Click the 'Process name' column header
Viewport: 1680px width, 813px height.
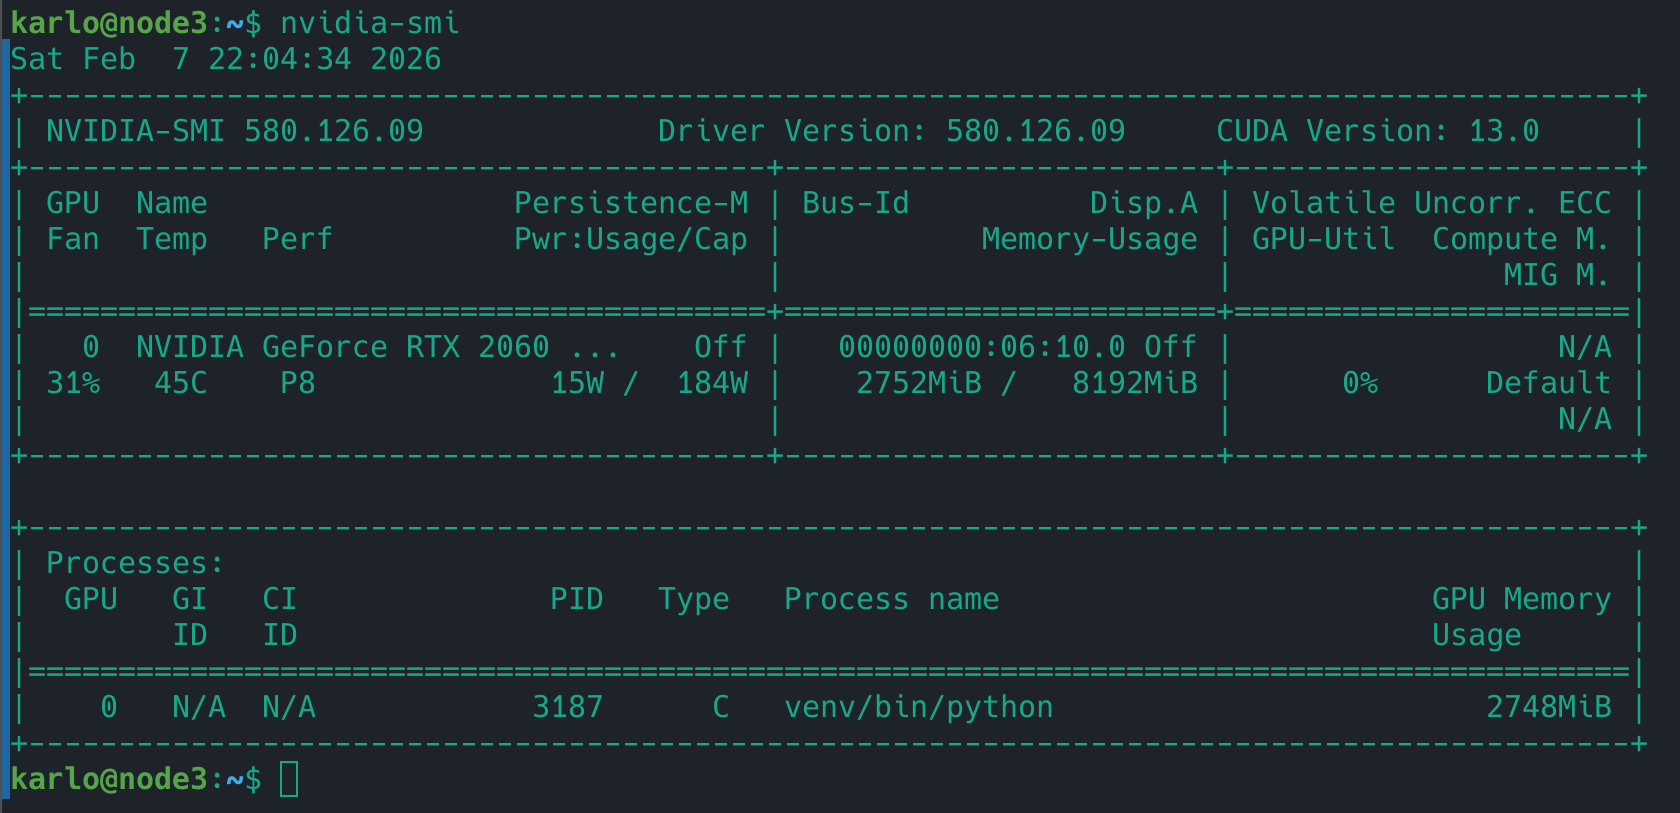pos(892,599)
